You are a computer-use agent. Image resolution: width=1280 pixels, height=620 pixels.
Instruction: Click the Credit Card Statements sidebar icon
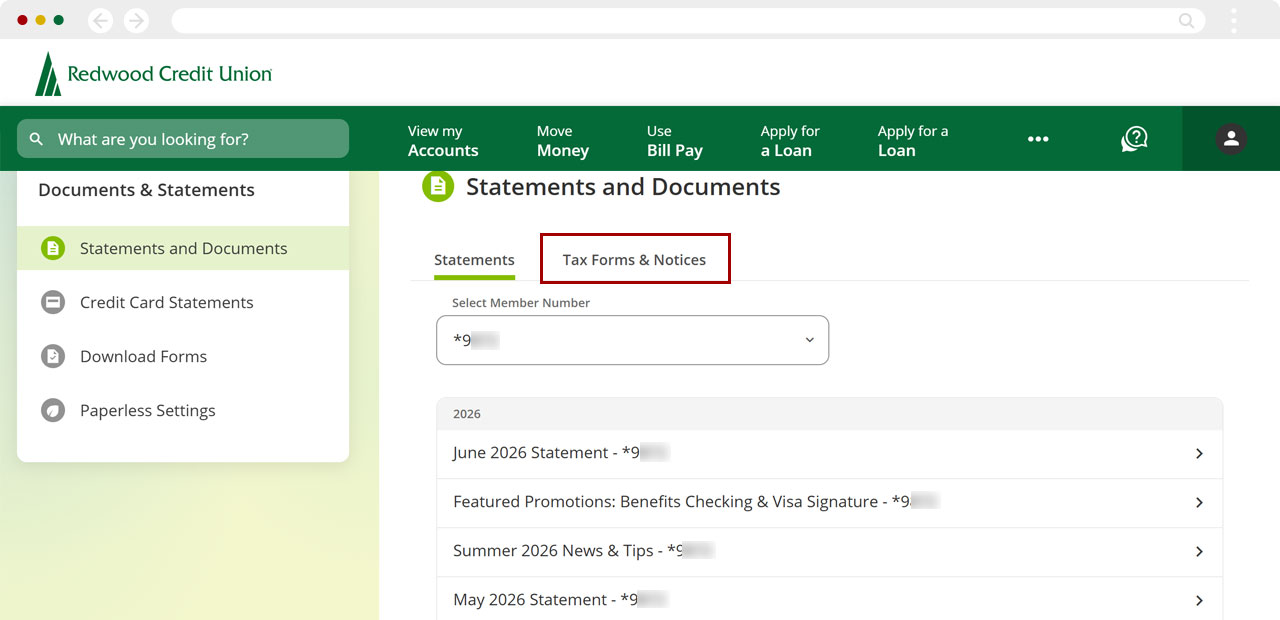[x=53, y=302]
